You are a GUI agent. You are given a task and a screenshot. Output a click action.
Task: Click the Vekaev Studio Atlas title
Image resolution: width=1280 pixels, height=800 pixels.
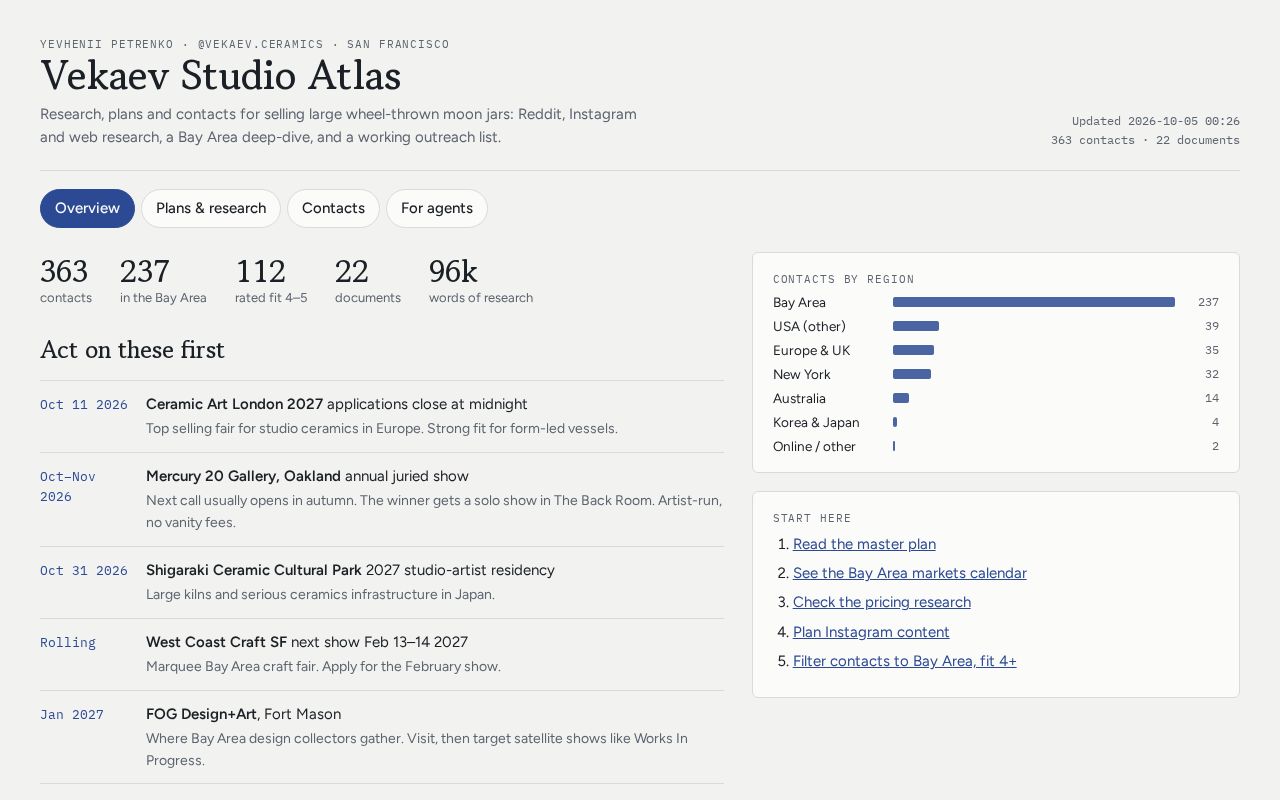click(x=221, y=76)
